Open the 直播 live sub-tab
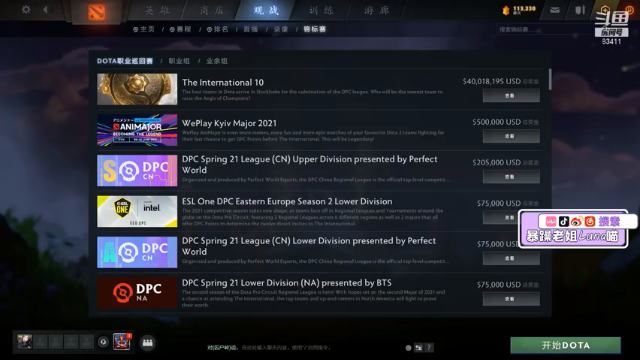640x360 pixels. tap(251, 29)
